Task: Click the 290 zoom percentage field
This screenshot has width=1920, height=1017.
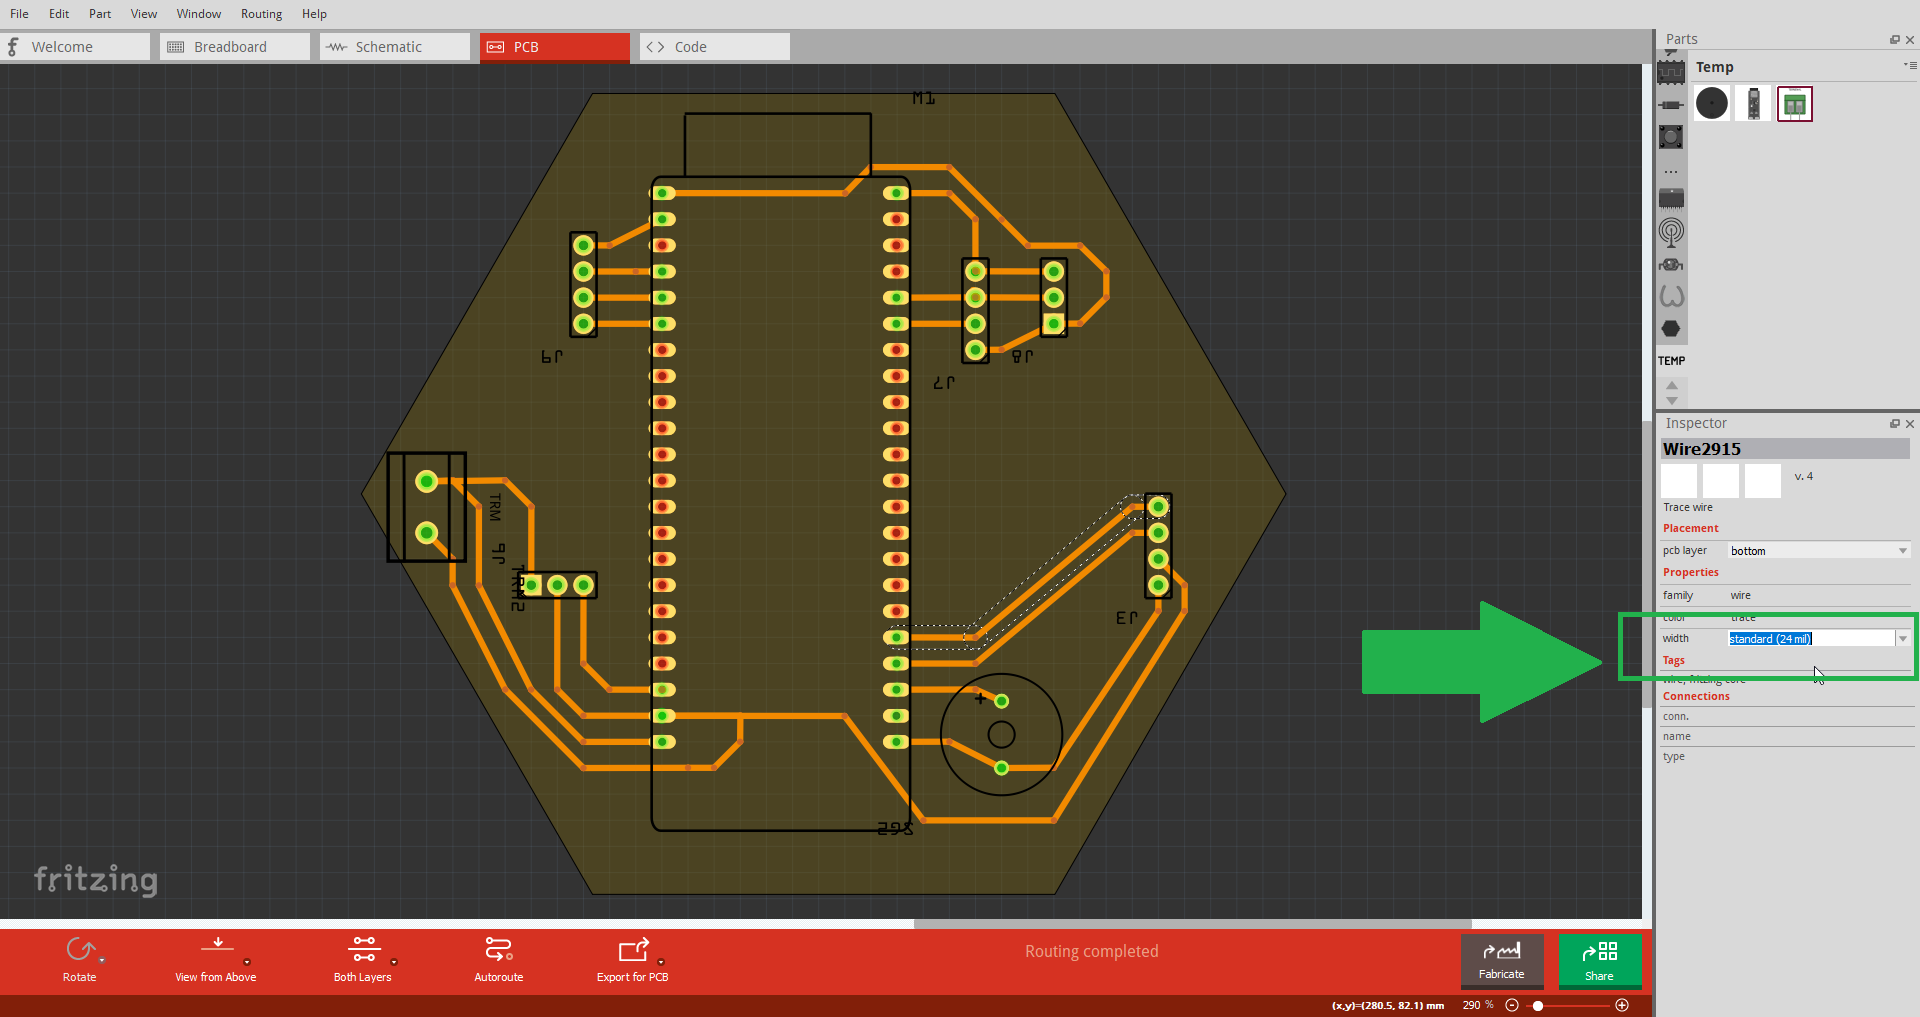Action: (1472, 1005)
